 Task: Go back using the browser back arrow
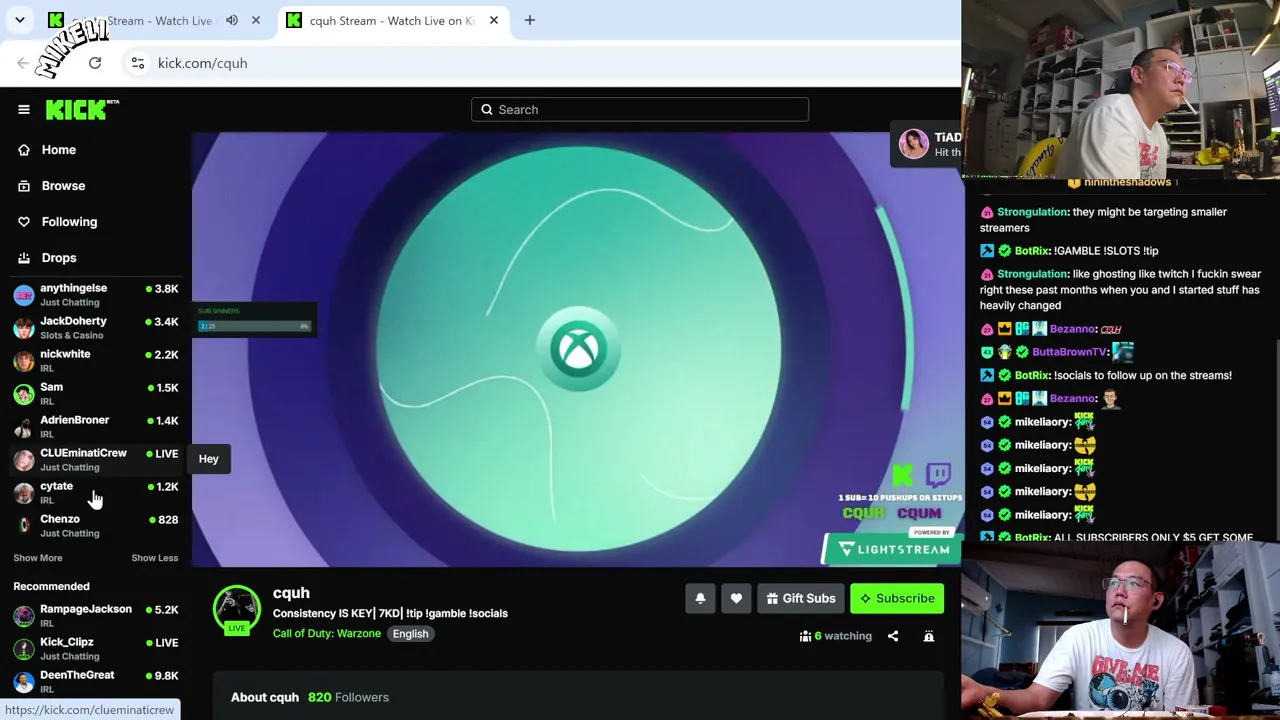point(23,63)
